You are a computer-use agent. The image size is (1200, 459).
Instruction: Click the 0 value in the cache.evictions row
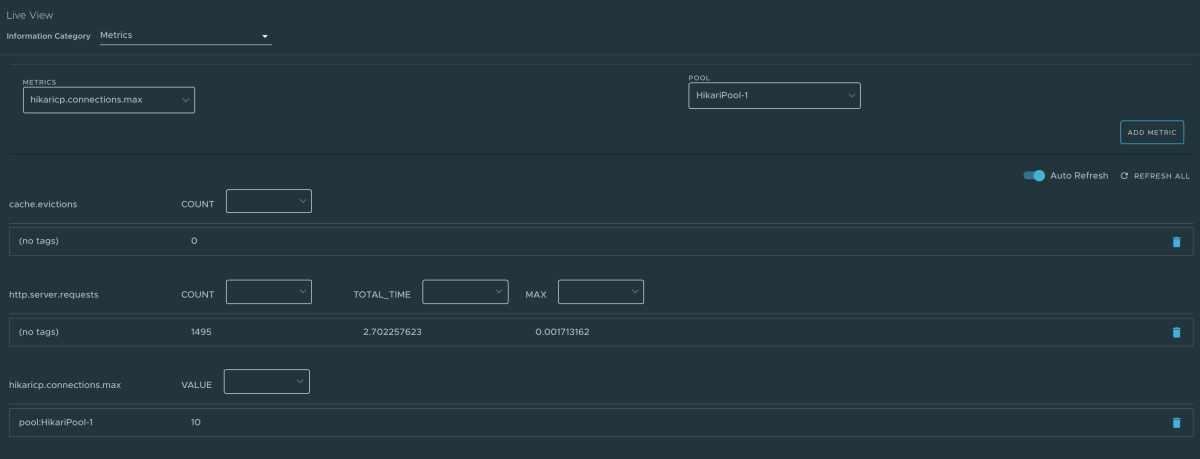point(194,242)
